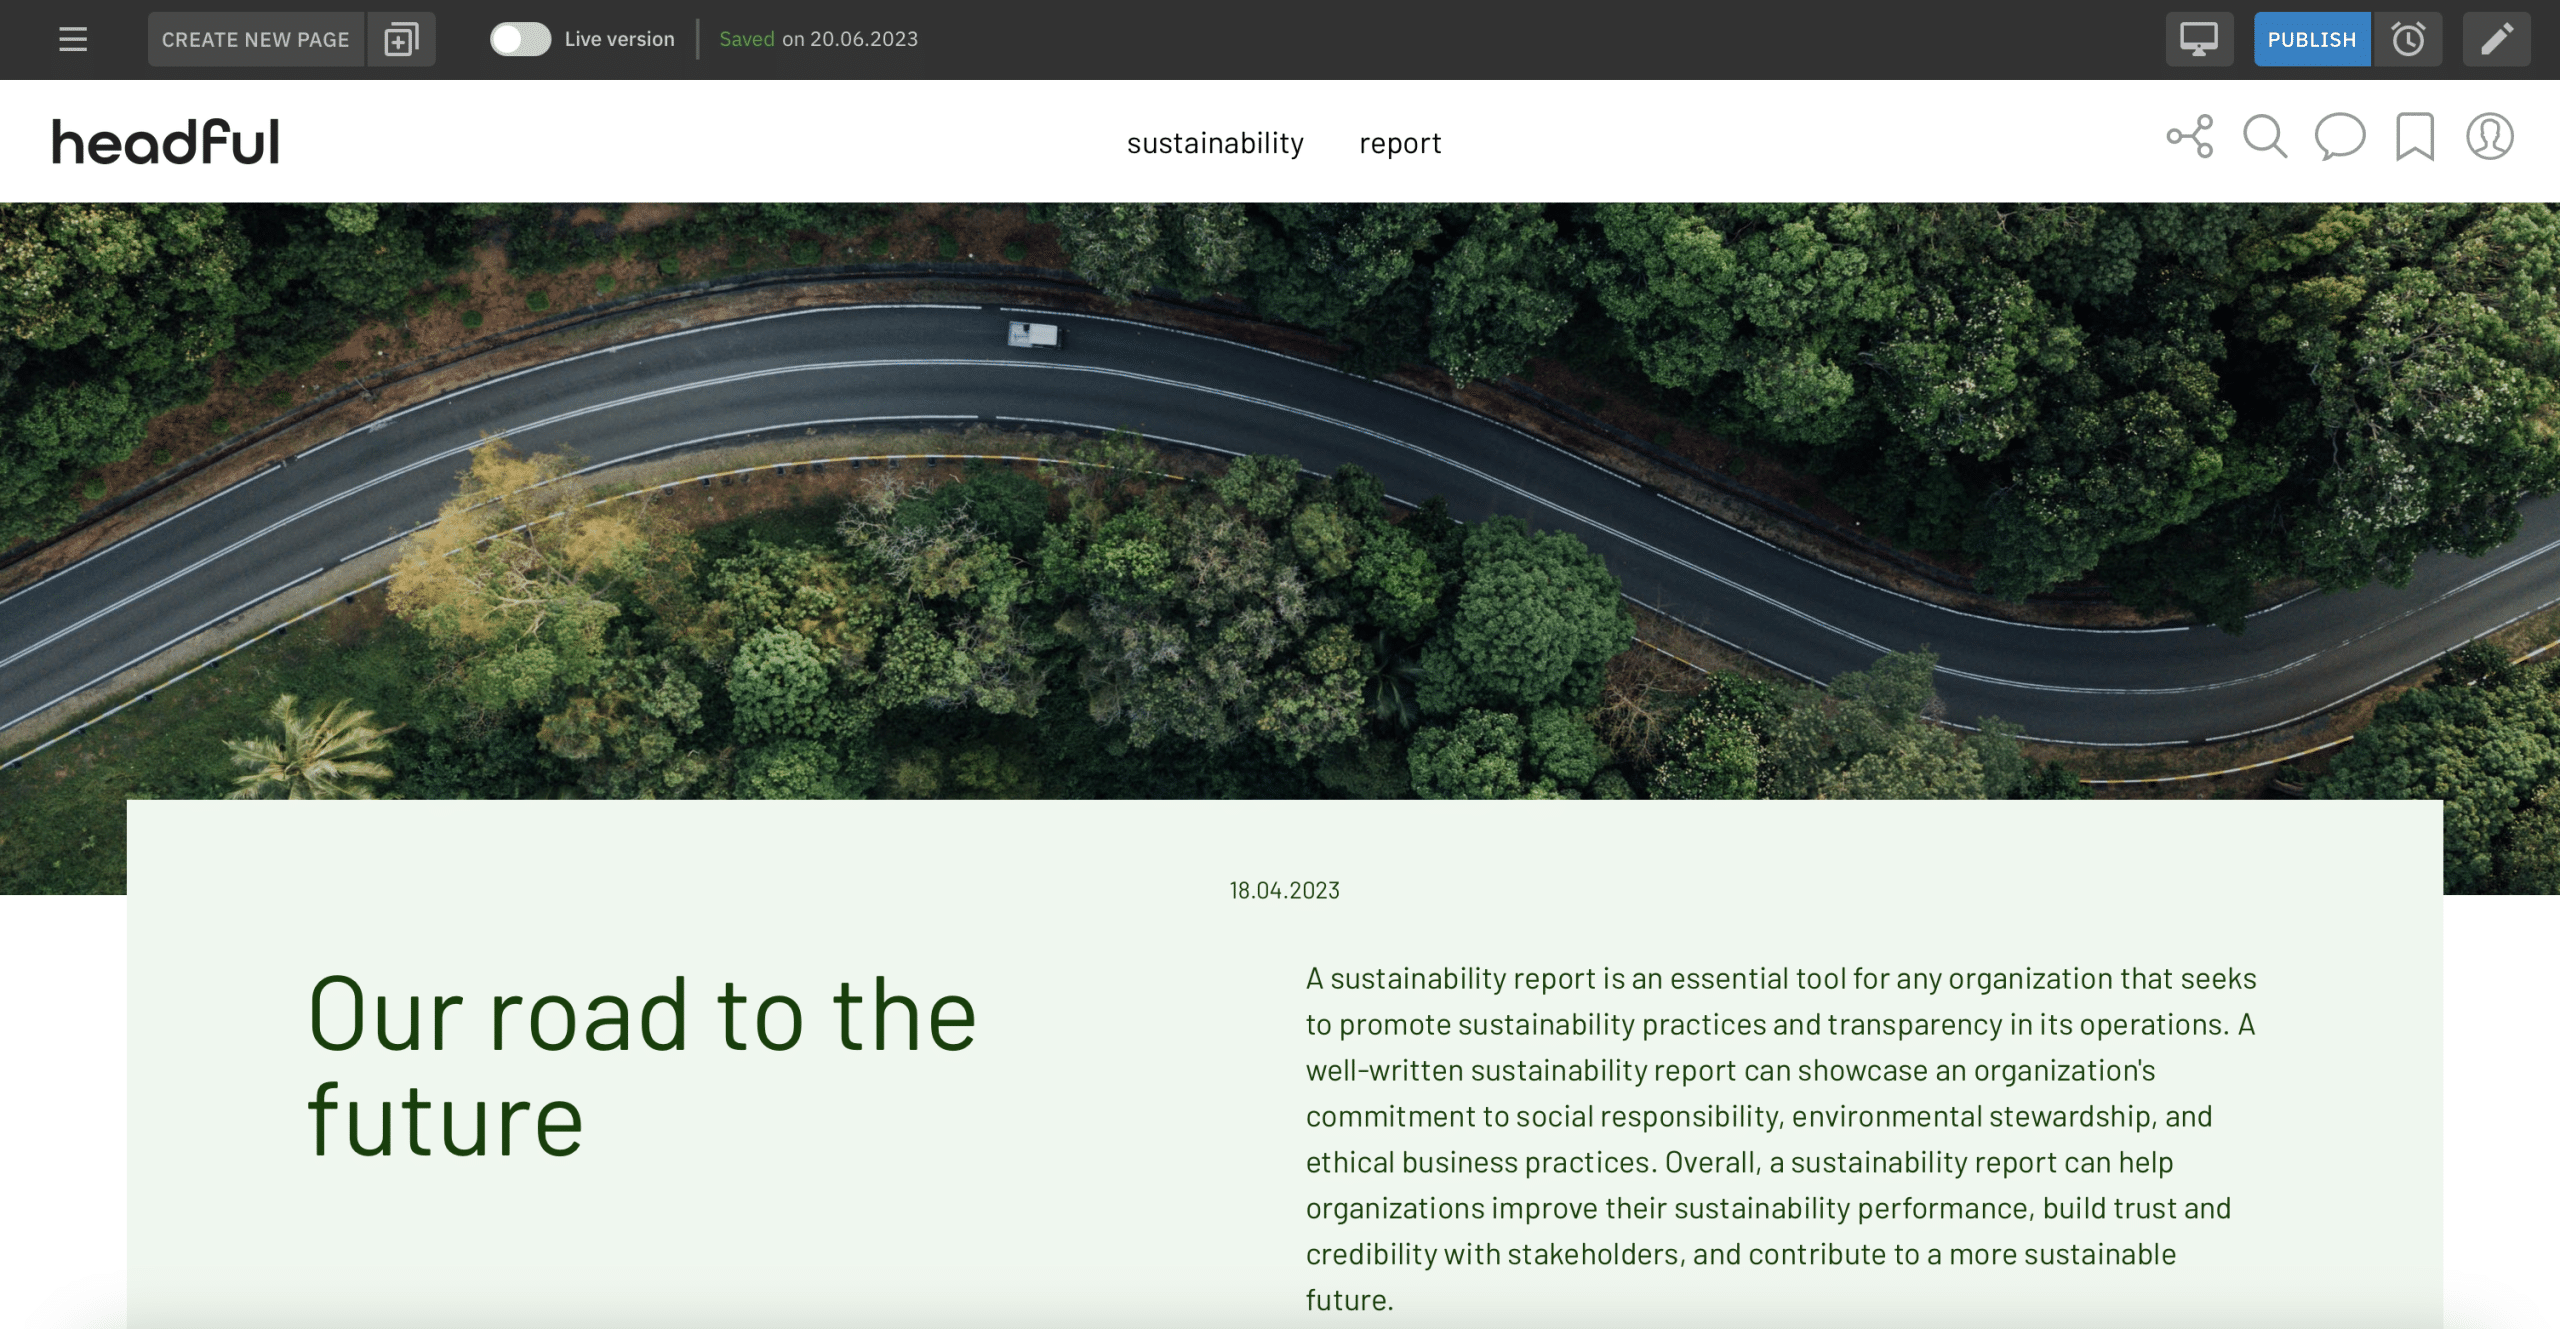The width and height of the screenshot is (2560, 1329).
Task: Click the forest road hero image
Action: 1280,500
